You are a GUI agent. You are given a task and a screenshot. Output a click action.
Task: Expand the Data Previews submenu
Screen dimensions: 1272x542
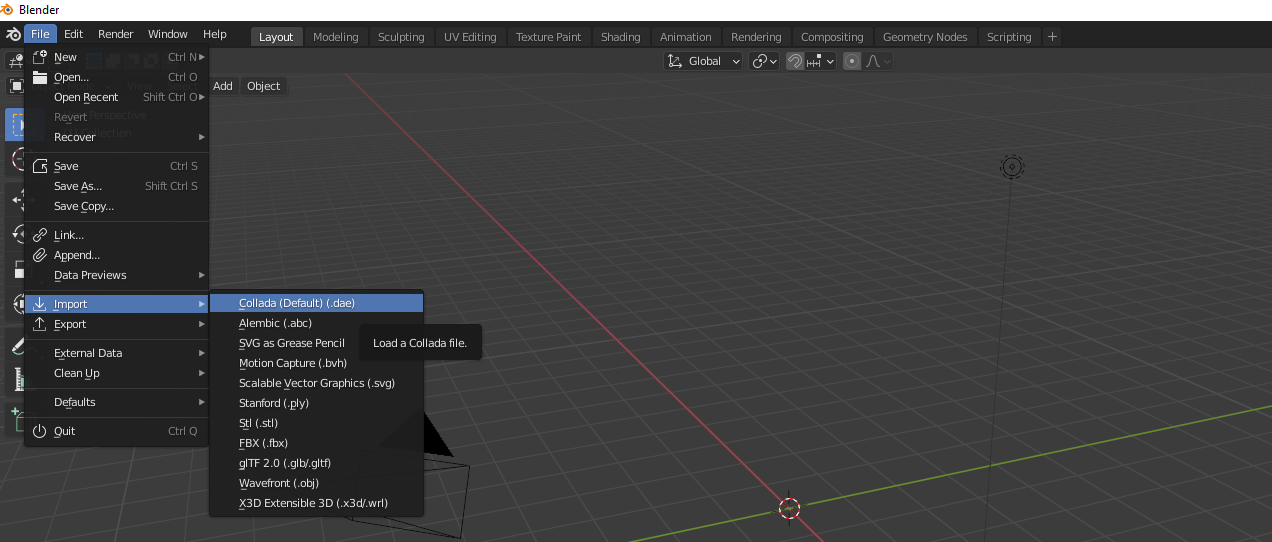click(116, 275)
